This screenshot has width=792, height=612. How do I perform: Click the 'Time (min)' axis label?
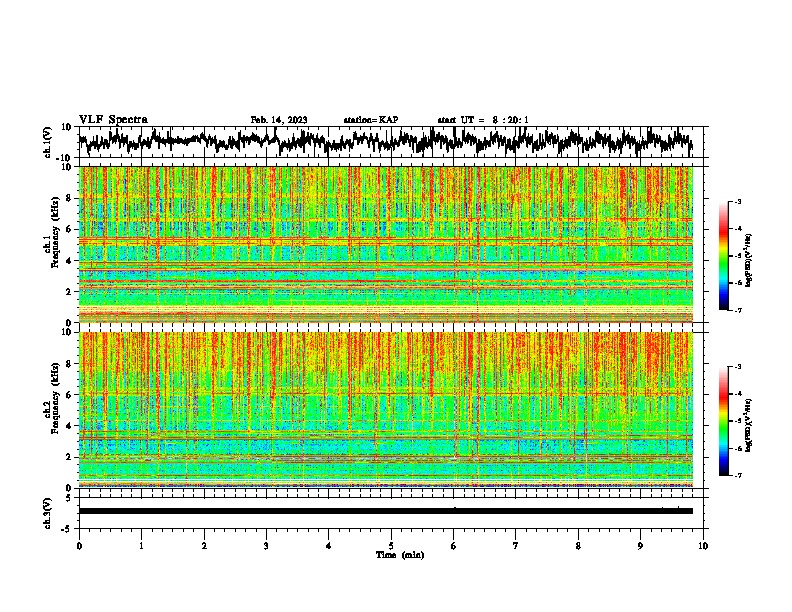tap(400, 555)
